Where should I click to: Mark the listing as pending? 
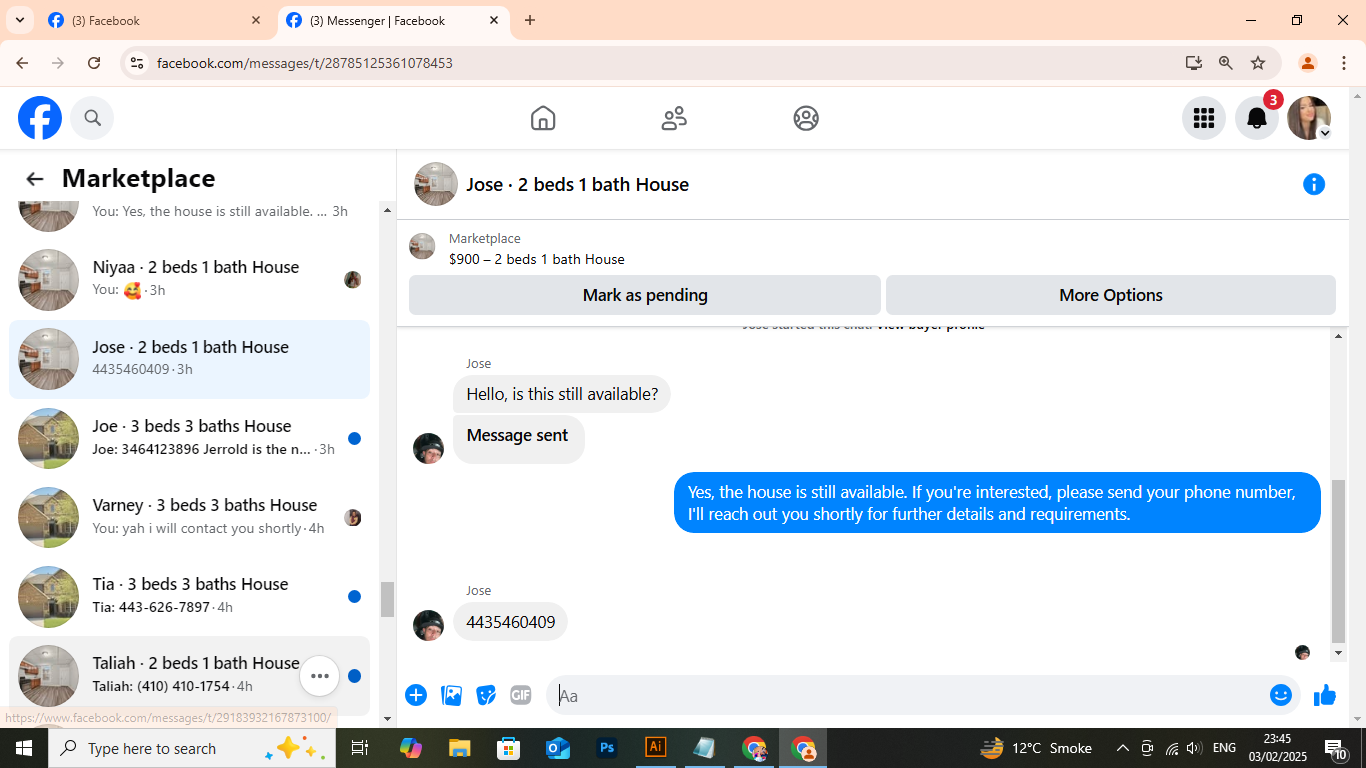[x=645, y=295]
